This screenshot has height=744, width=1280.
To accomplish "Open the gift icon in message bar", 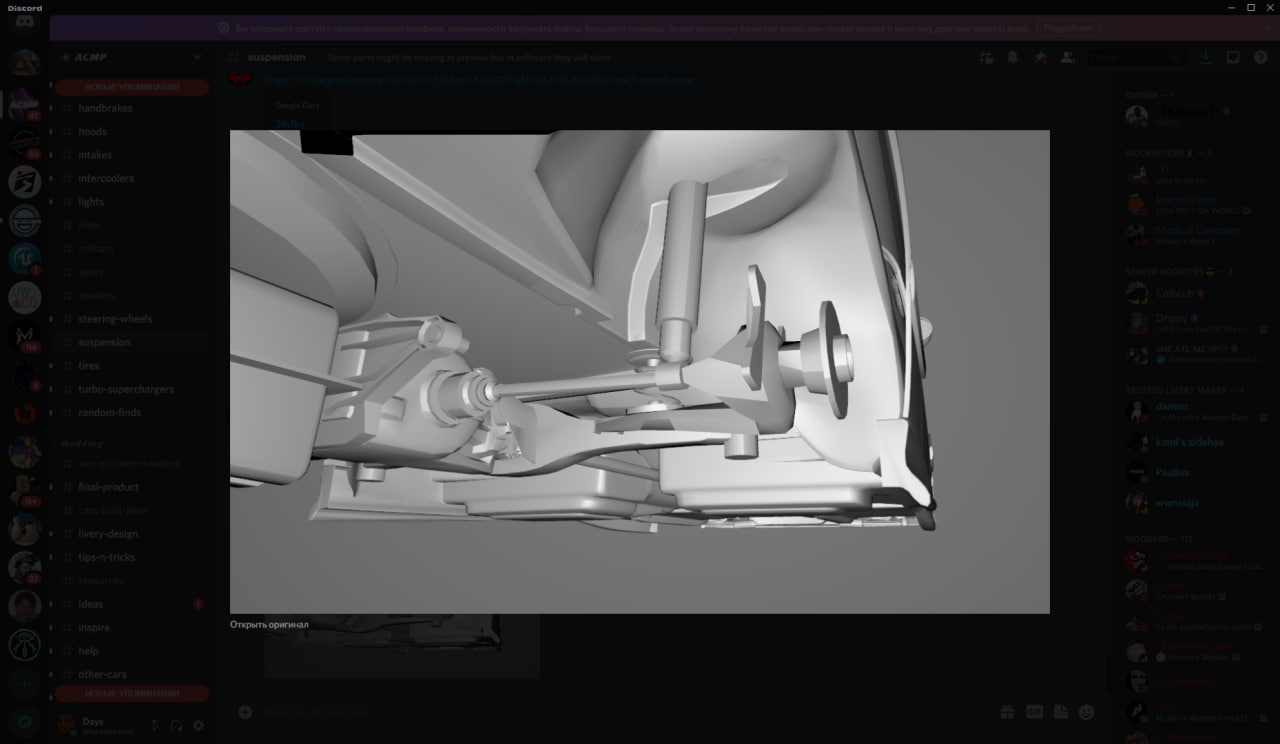I will pos(1007,712).
